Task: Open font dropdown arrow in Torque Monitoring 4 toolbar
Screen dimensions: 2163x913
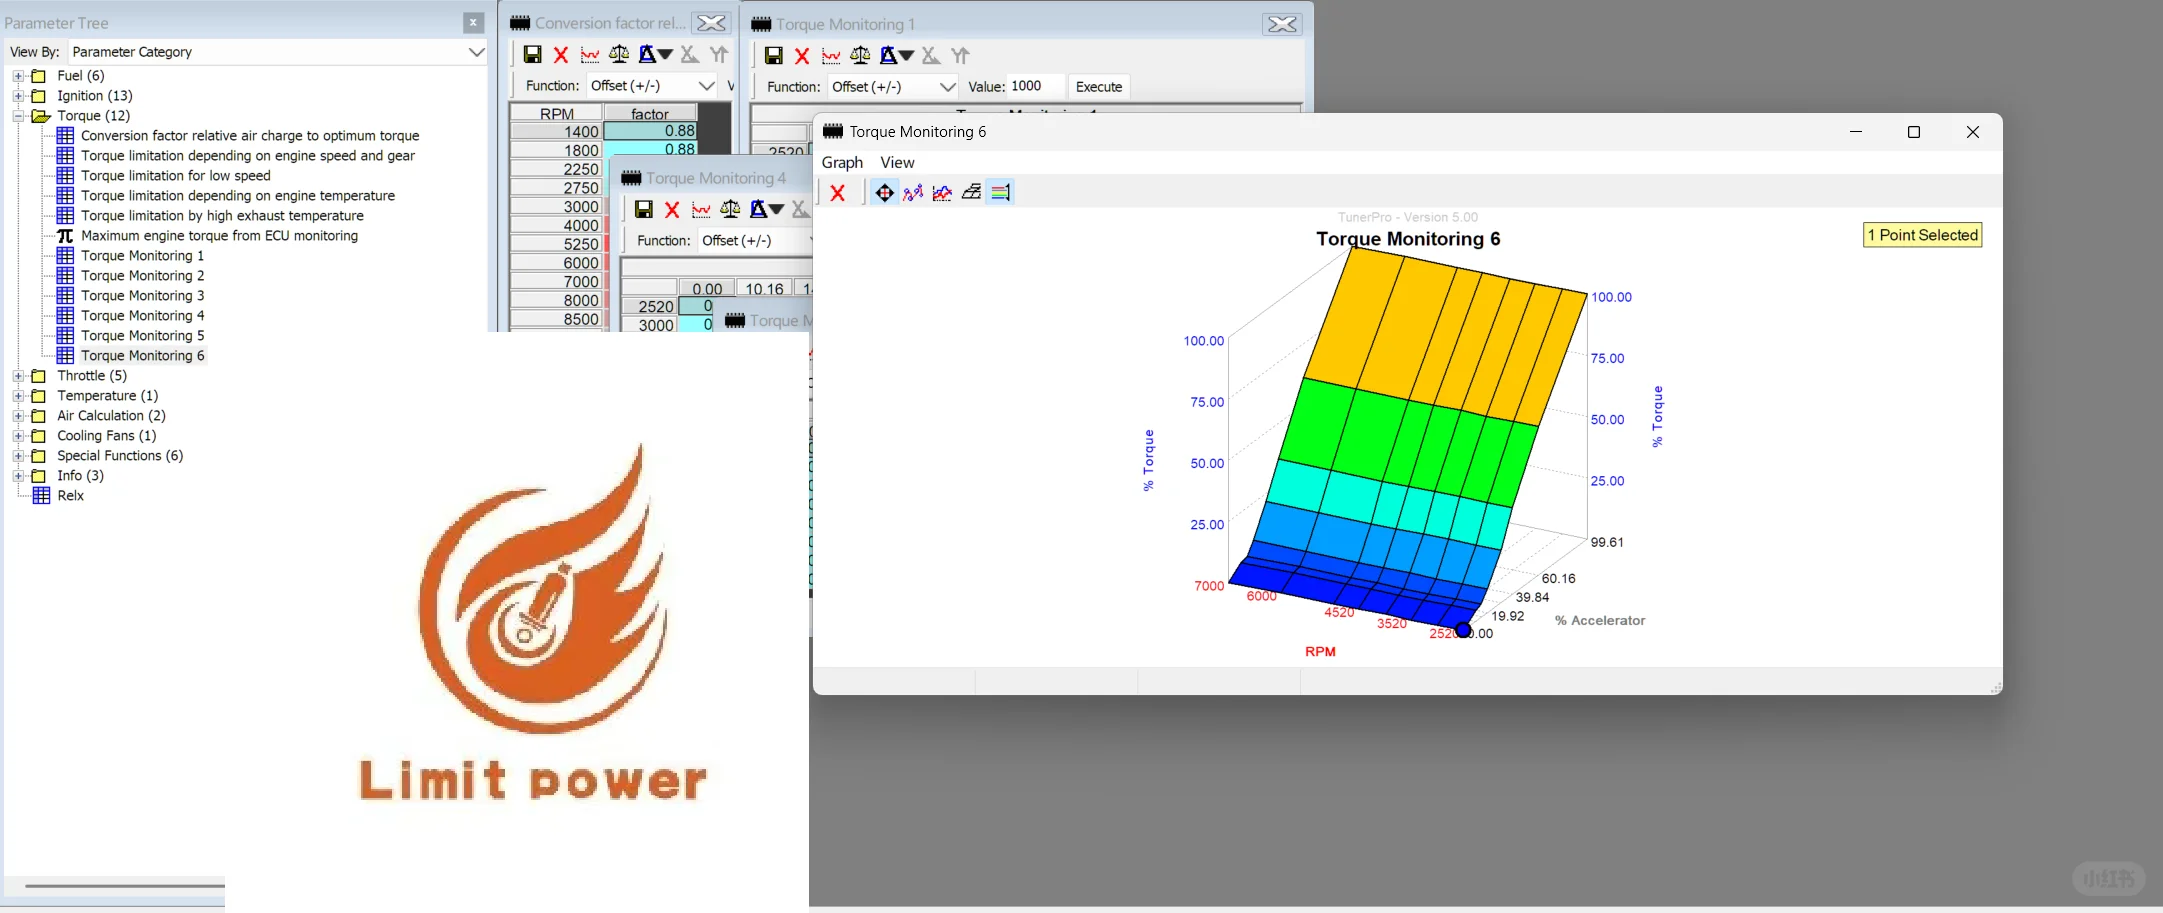Action: tap(776, 209)
